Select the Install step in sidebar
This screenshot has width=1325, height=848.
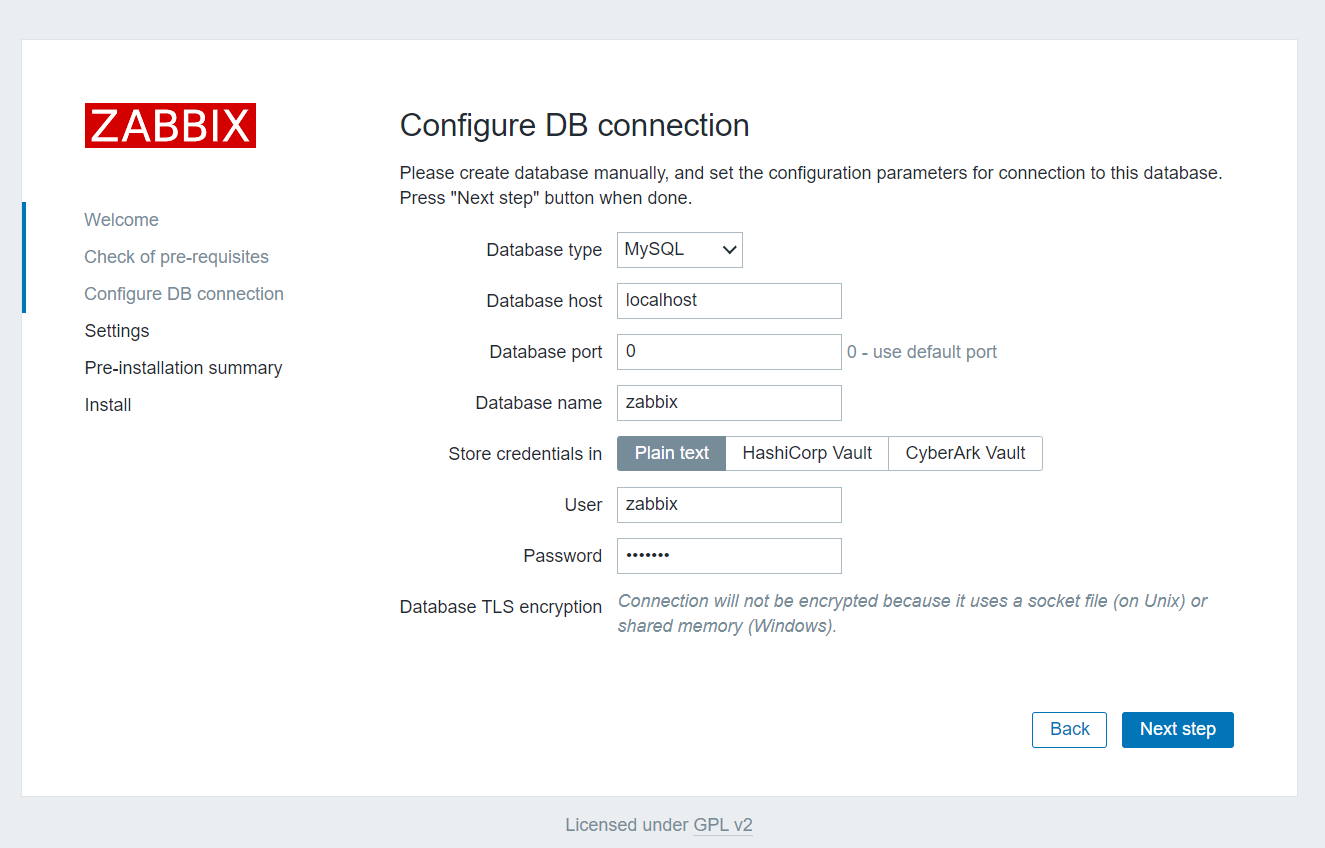pyautogui.click(x=108, y=405)
